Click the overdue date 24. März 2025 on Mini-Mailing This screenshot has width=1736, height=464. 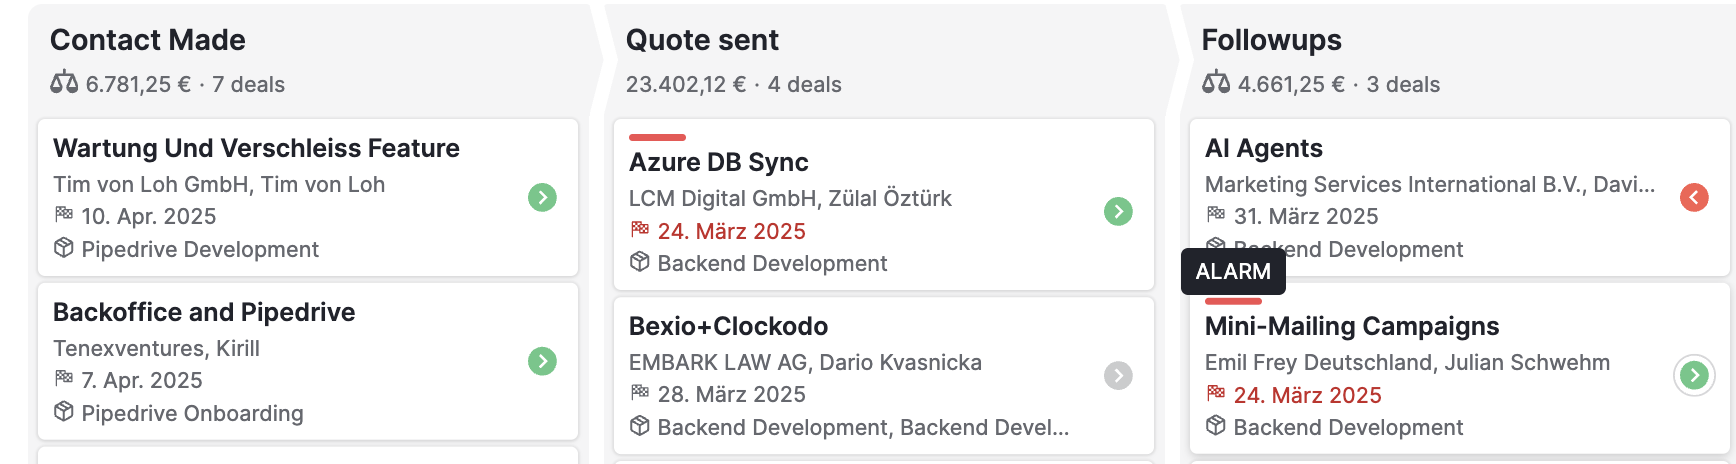1307,395
